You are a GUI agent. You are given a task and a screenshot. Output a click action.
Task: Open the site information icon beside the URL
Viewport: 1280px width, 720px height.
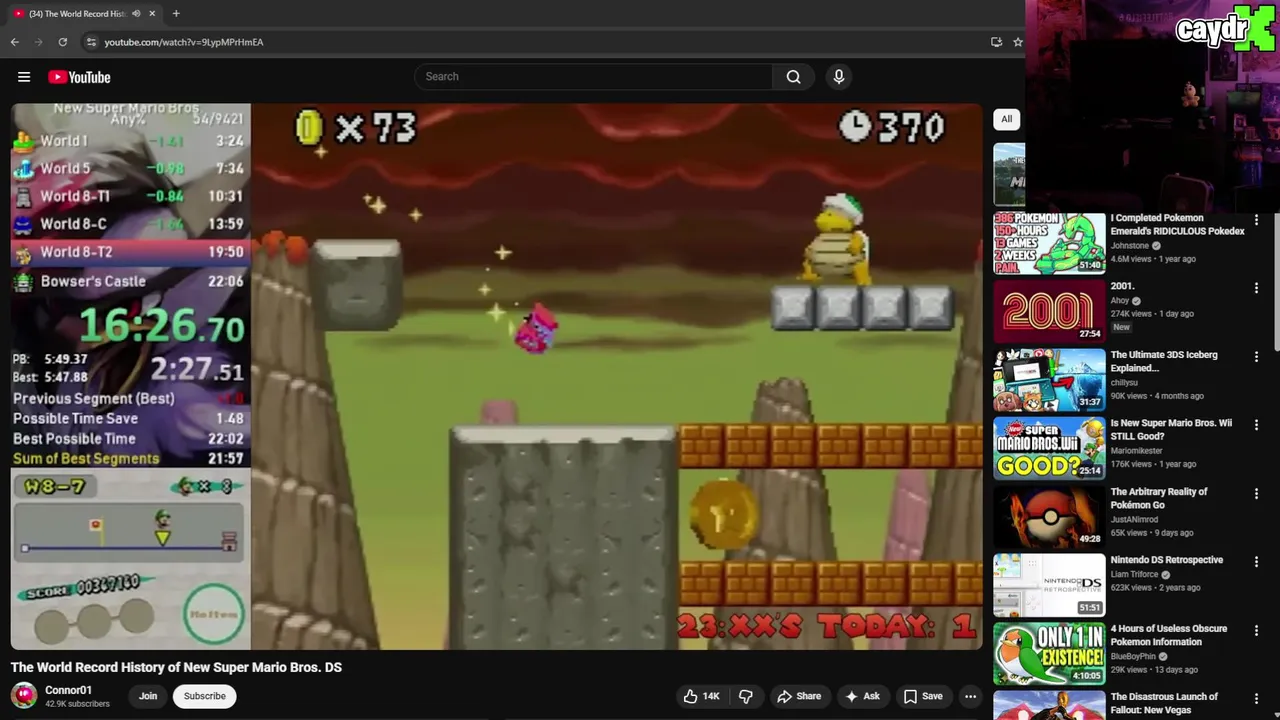(91, 42)
